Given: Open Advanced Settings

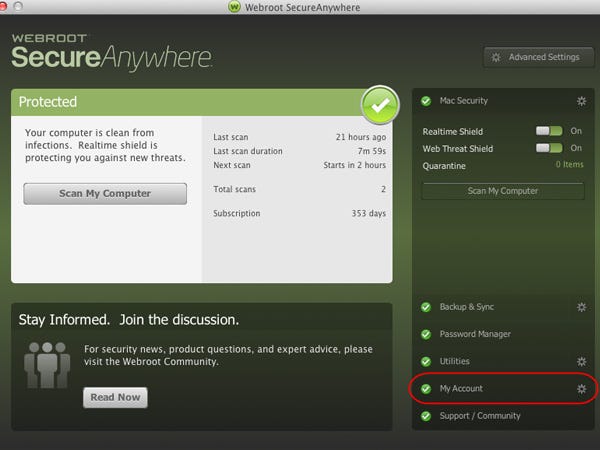Looking at the screenshot, I should pyautogui.click(x=539, y=57).
